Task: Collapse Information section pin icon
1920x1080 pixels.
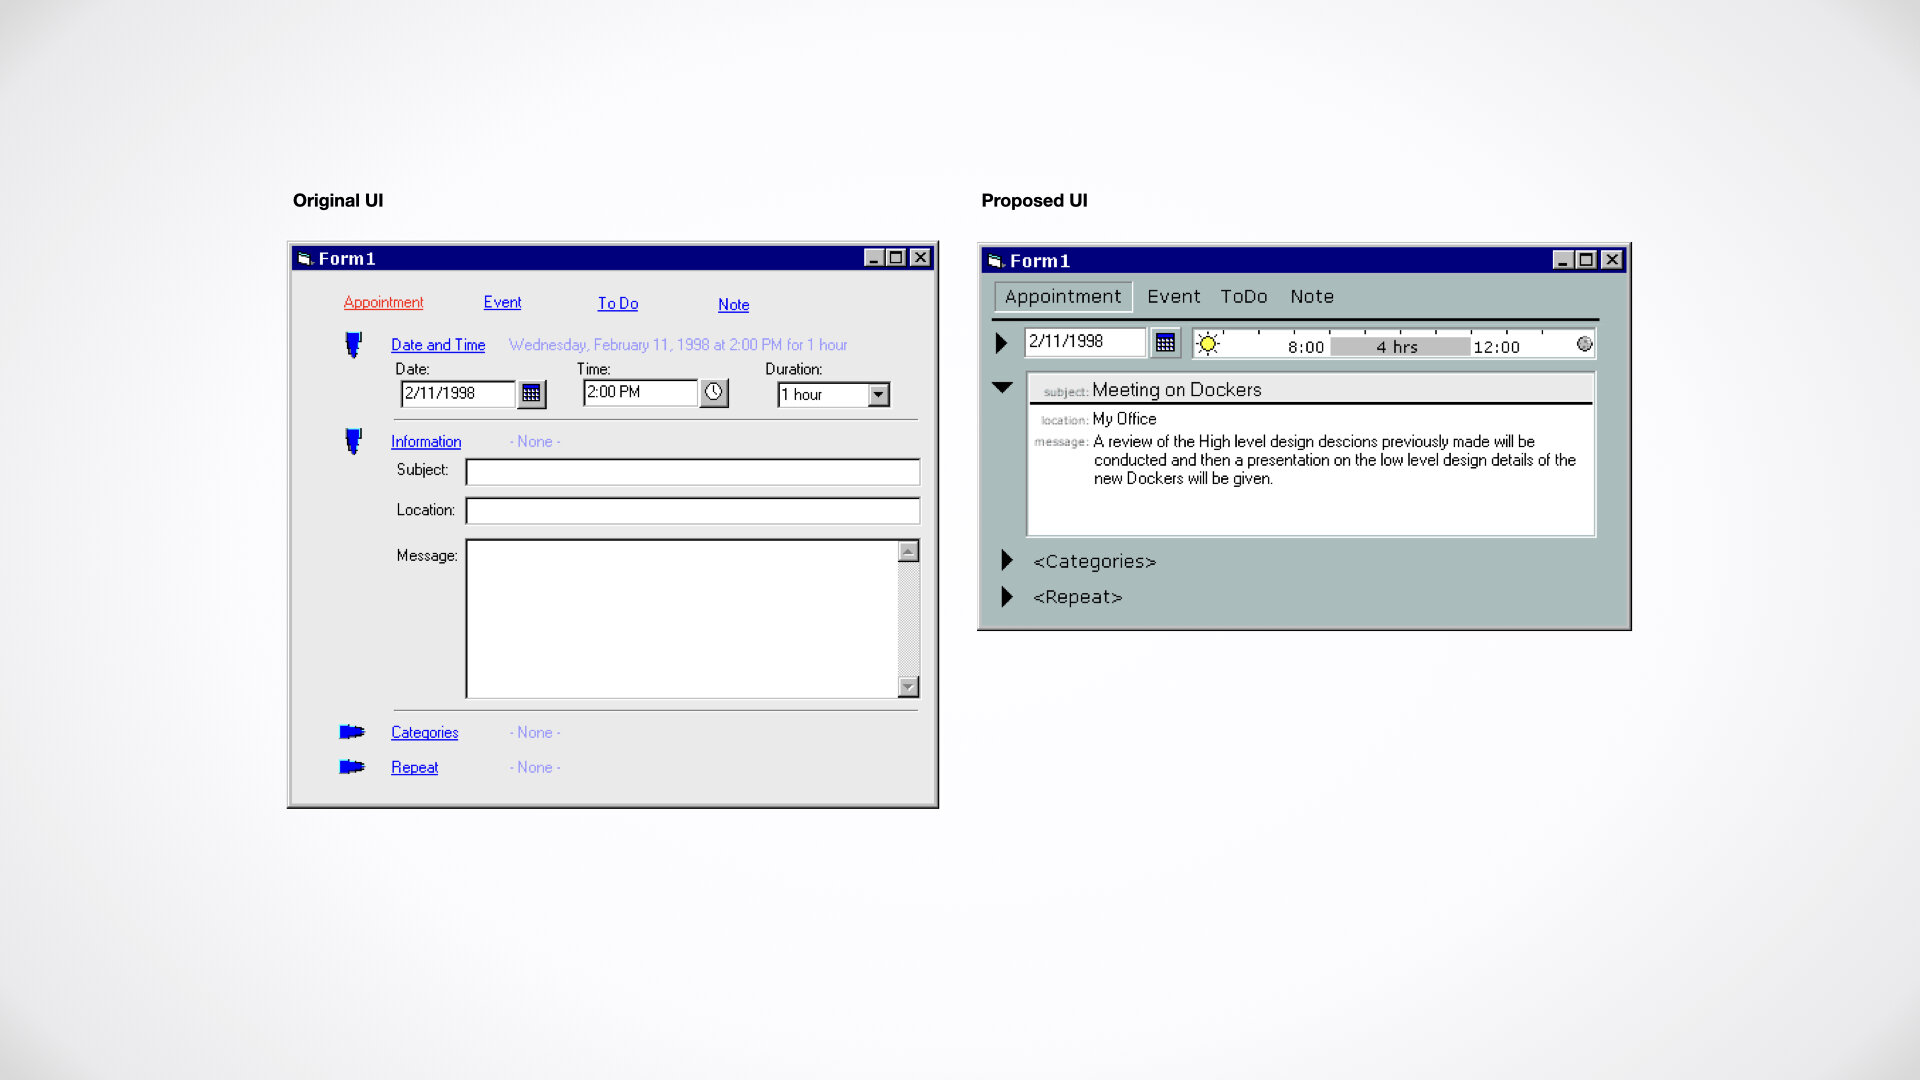Action: [353, 441]
